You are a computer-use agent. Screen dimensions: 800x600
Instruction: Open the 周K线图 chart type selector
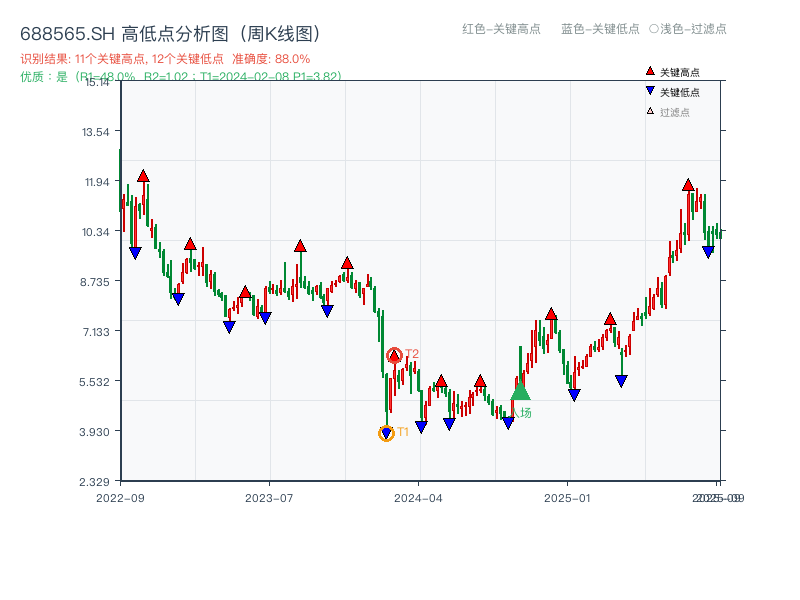tap(283, 31)
